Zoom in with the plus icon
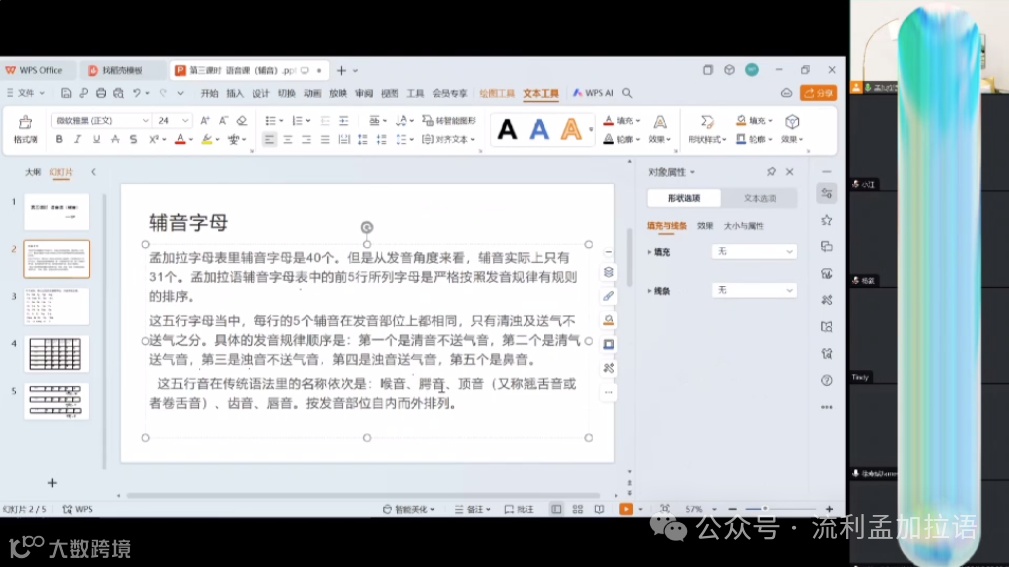1009x567 pixels. pyautogui.click(x=829, y=509)
